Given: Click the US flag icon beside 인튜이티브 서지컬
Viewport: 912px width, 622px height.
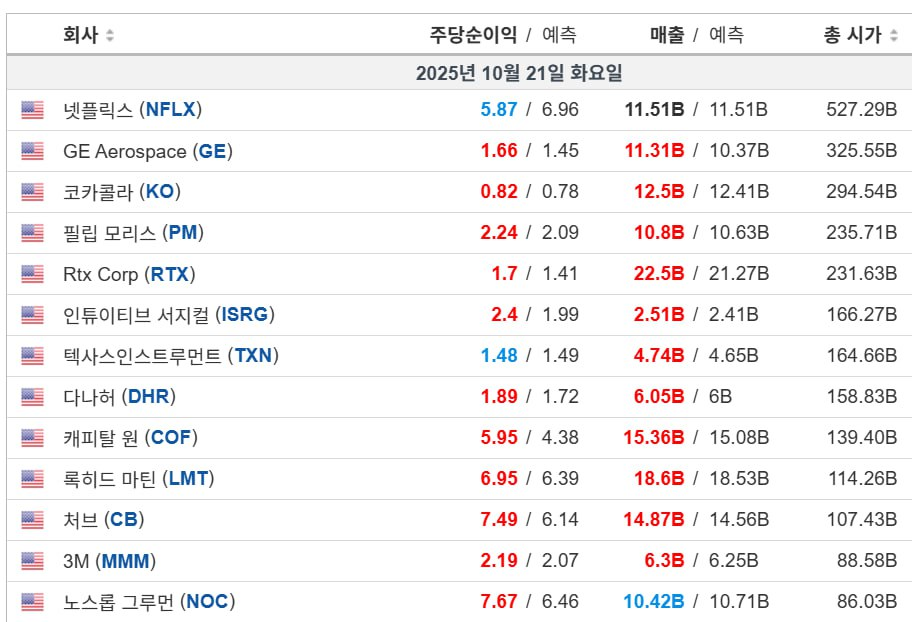Looking at the screenshot, I should (33, 315).
